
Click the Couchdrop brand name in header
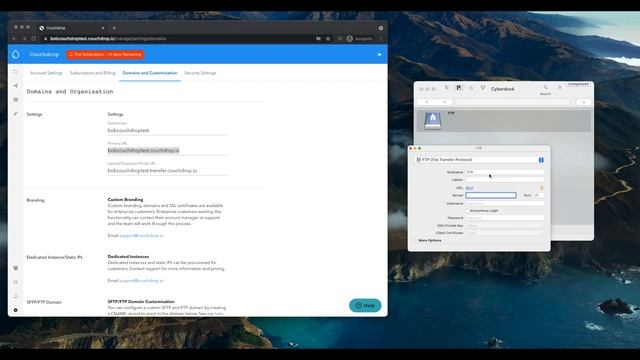[44, 54]
